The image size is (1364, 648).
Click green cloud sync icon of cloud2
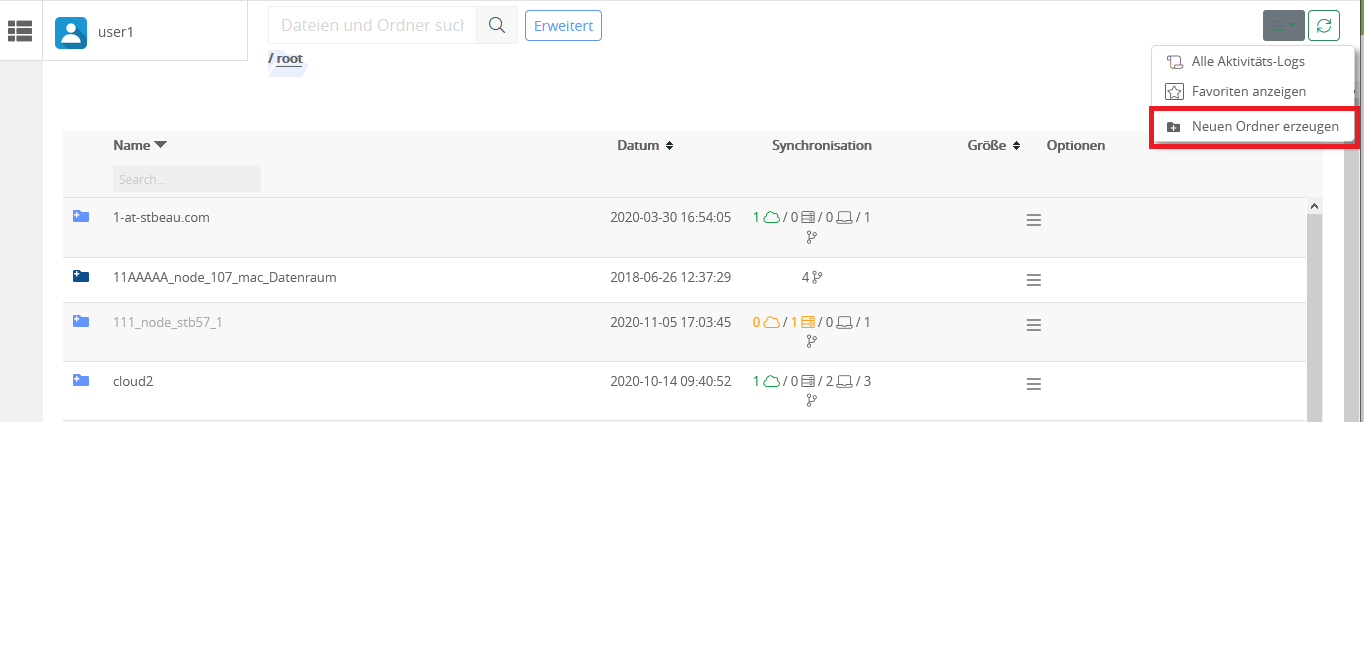point(771,381)
